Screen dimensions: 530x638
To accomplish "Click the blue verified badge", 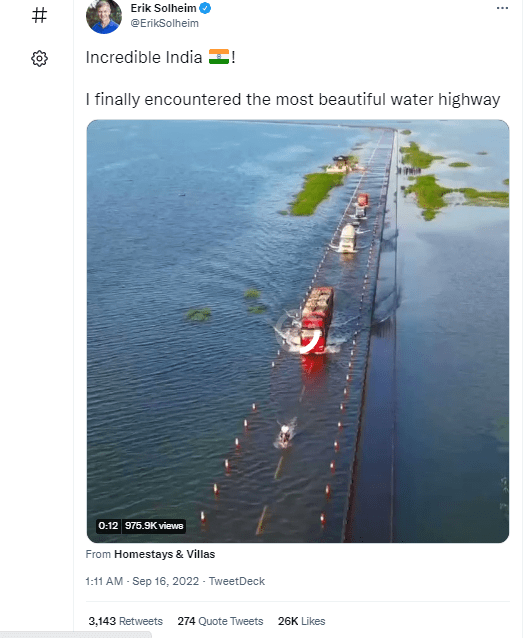I will tap(205, 8).
